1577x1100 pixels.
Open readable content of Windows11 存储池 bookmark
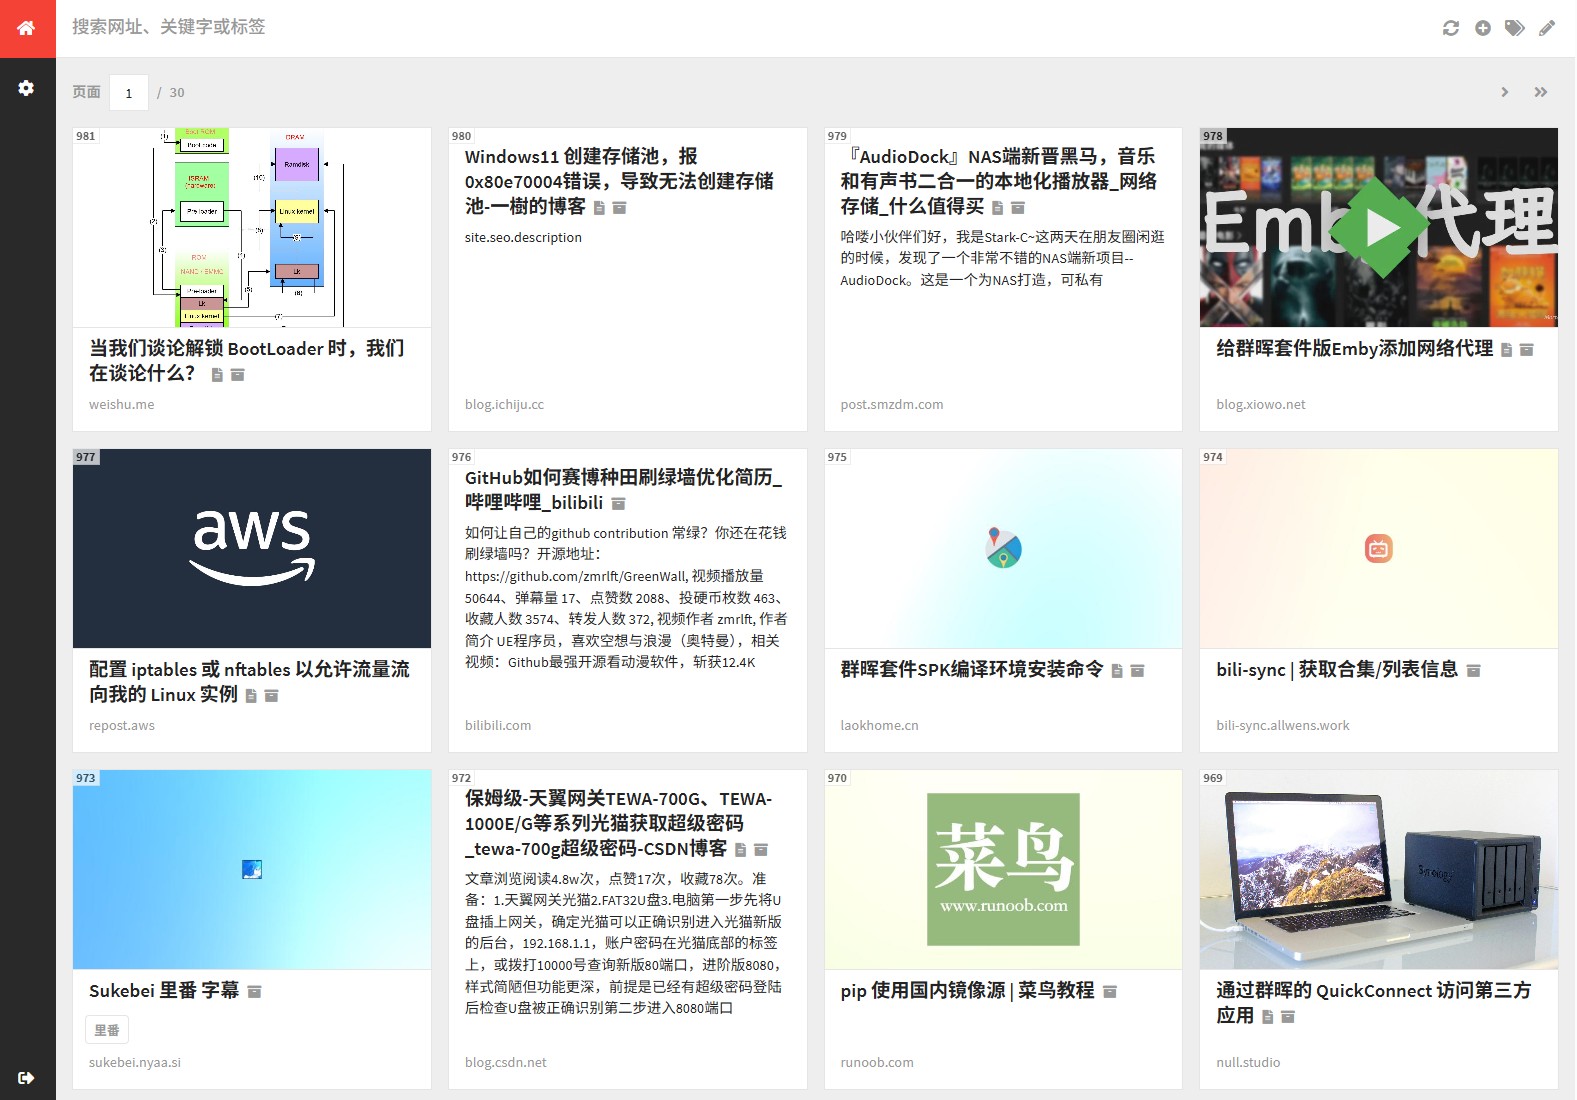(x=599, y=208)
